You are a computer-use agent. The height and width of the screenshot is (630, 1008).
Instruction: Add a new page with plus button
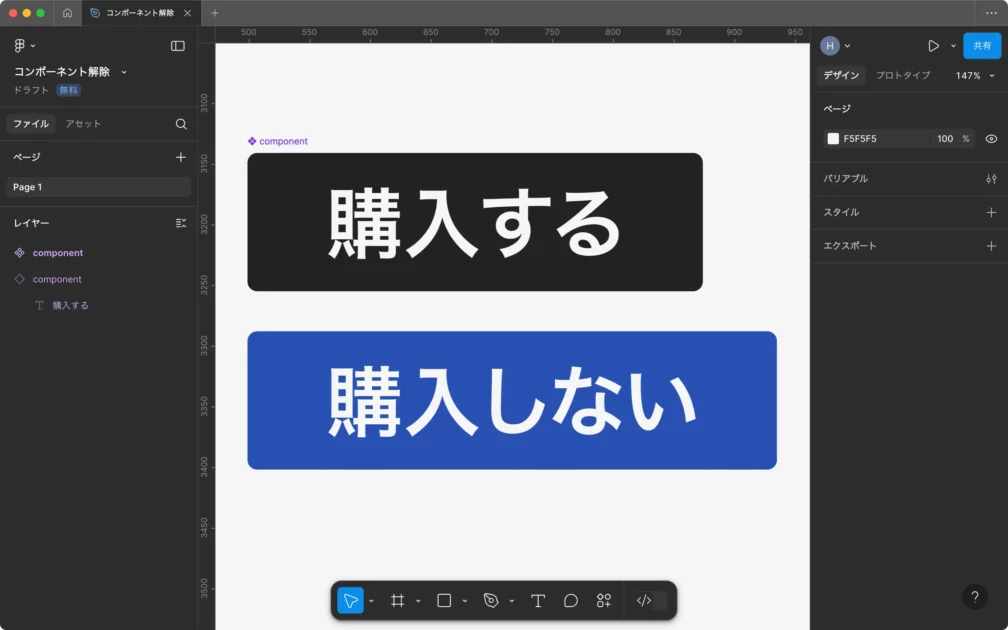(x=181, y=157)
